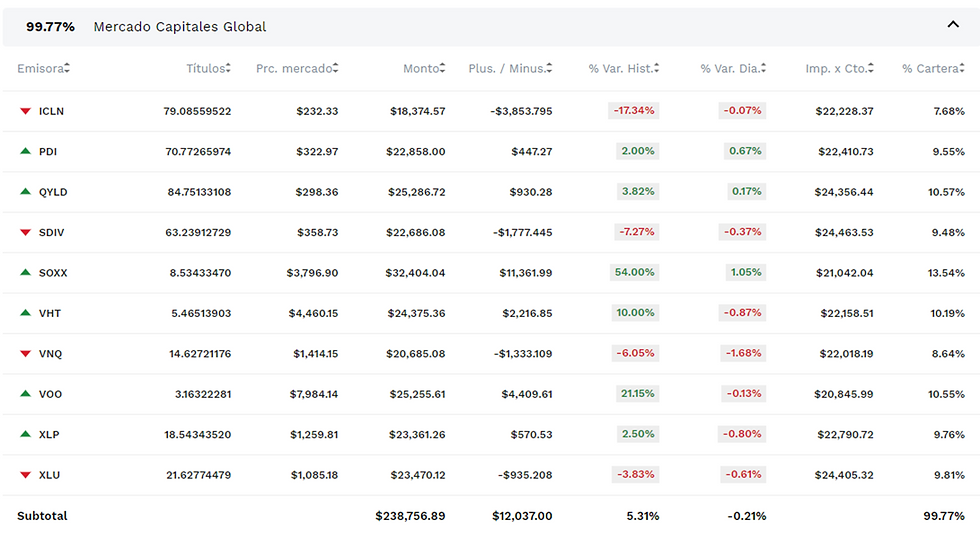Open the QYLD ticker row
The height and width of the screenshot is (535, 980).
point(53,192)
